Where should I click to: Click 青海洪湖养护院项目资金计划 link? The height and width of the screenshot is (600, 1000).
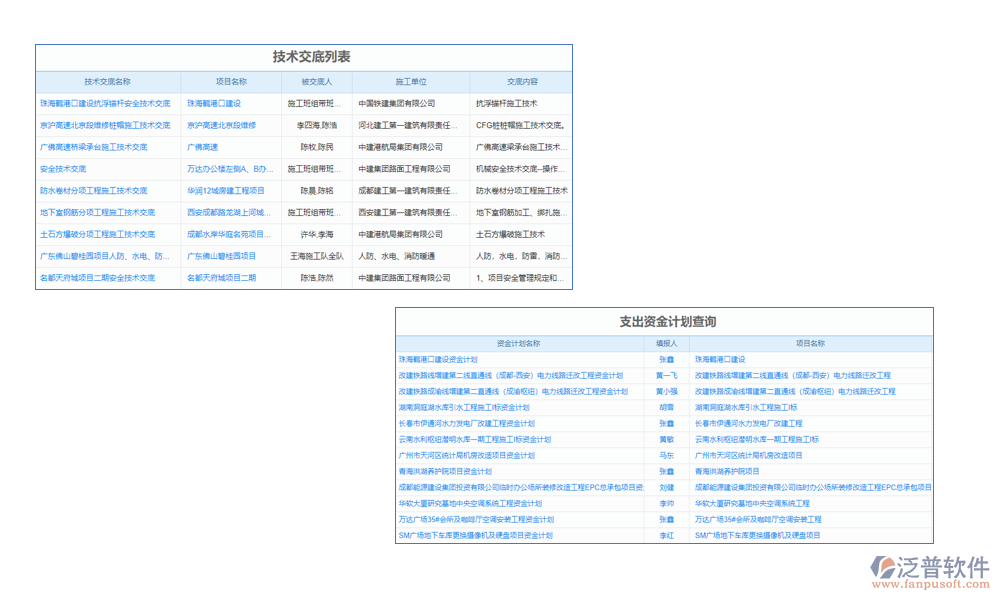[445, 471]
